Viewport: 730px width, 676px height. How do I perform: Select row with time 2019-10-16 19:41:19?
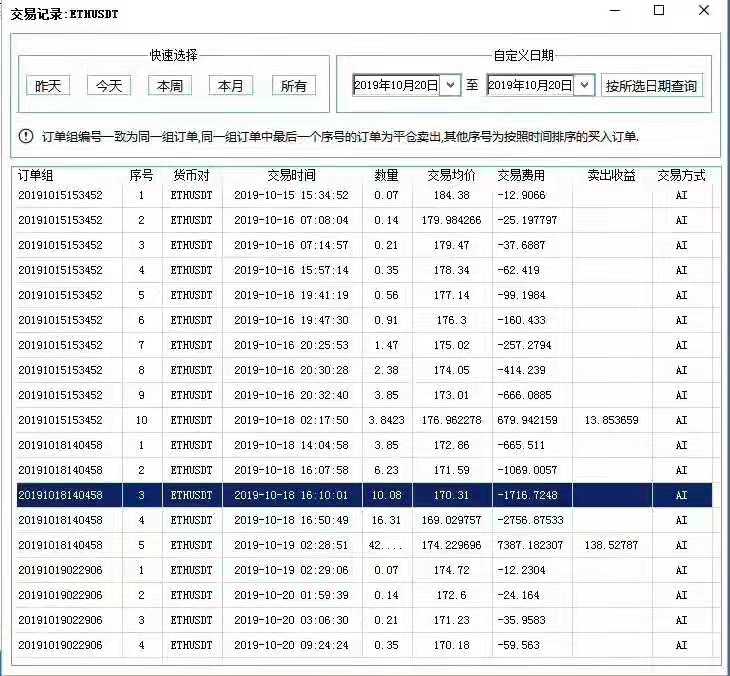click(364, 295)
